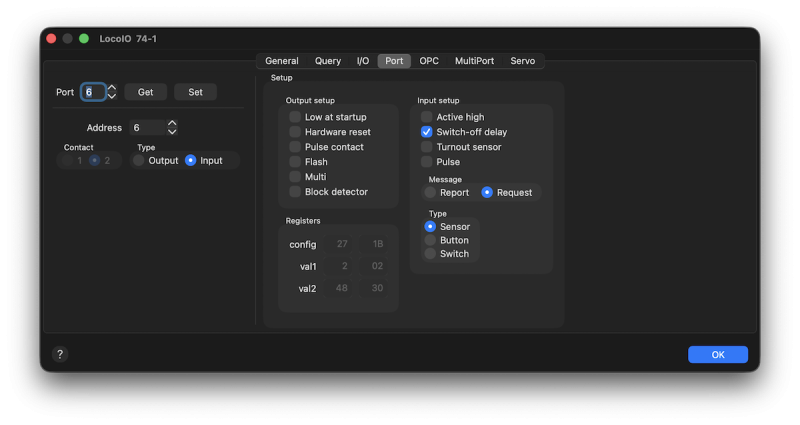Viewport: 800px width, 425px height.
Task: Select Report message radio button
Action: tap(430, 192)
